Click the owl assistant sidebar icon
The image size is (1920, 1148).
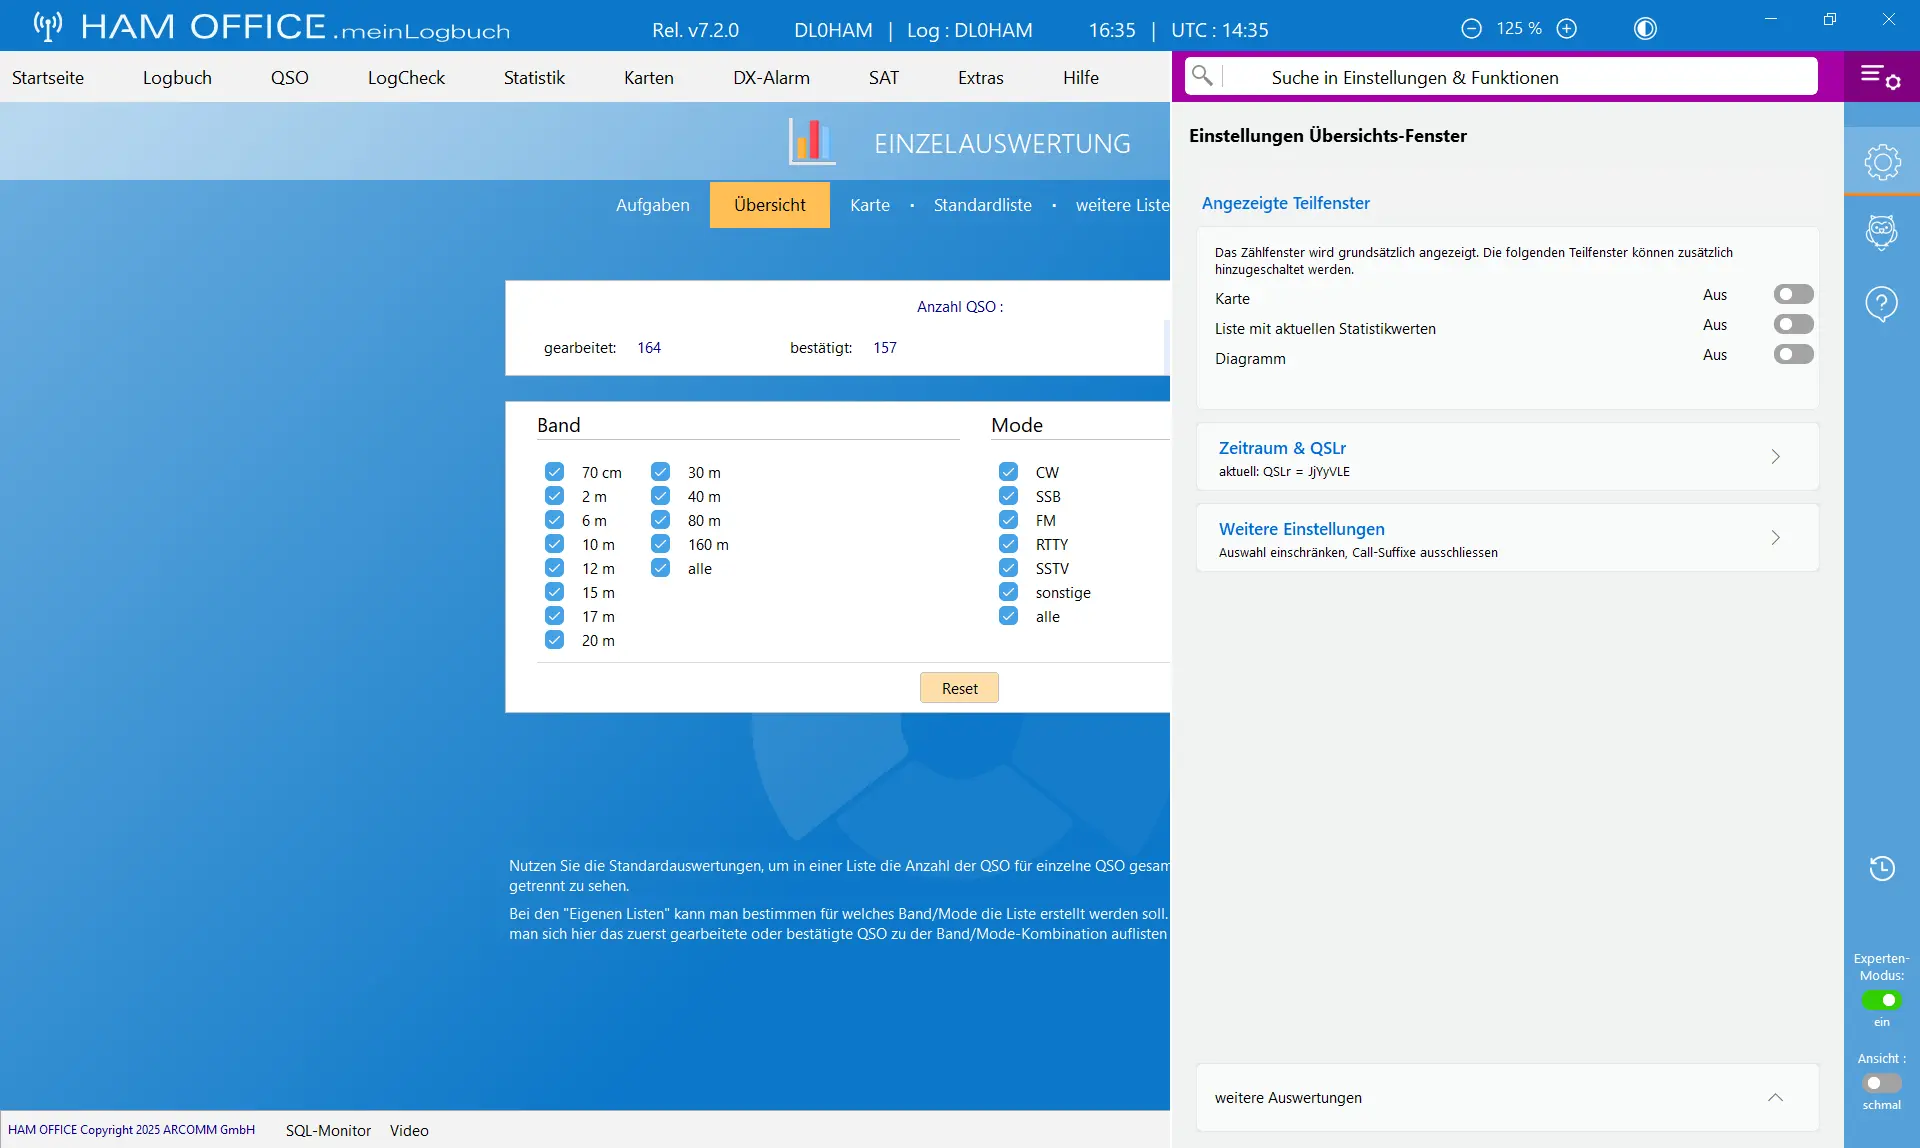[x=1882, y=233]
